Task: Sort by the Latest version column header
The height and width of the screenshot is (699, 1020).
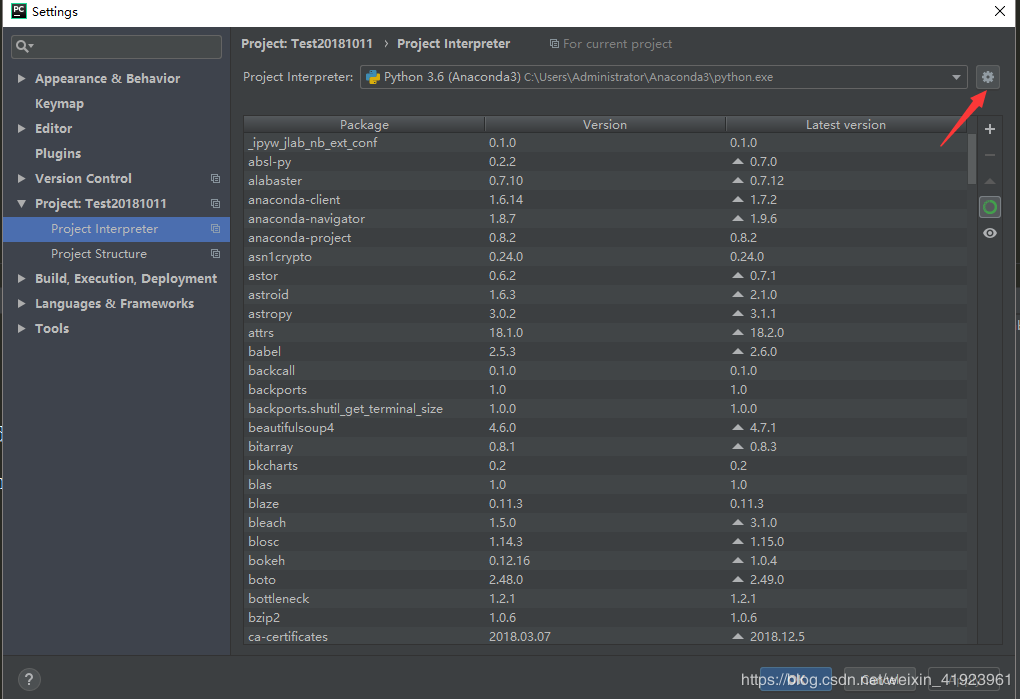Action: [846, 125]
